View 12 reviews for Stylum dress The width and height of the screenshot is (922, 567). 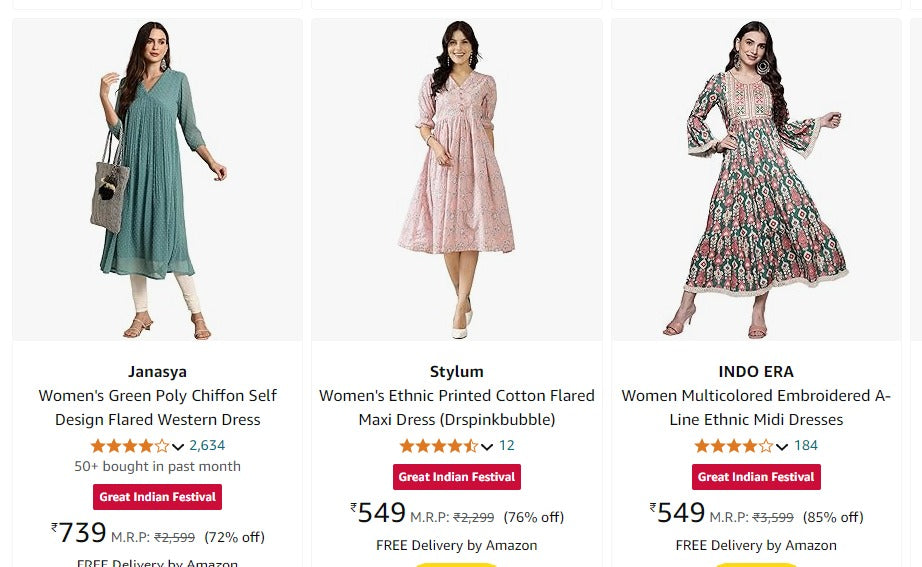(x=507, y=446)
